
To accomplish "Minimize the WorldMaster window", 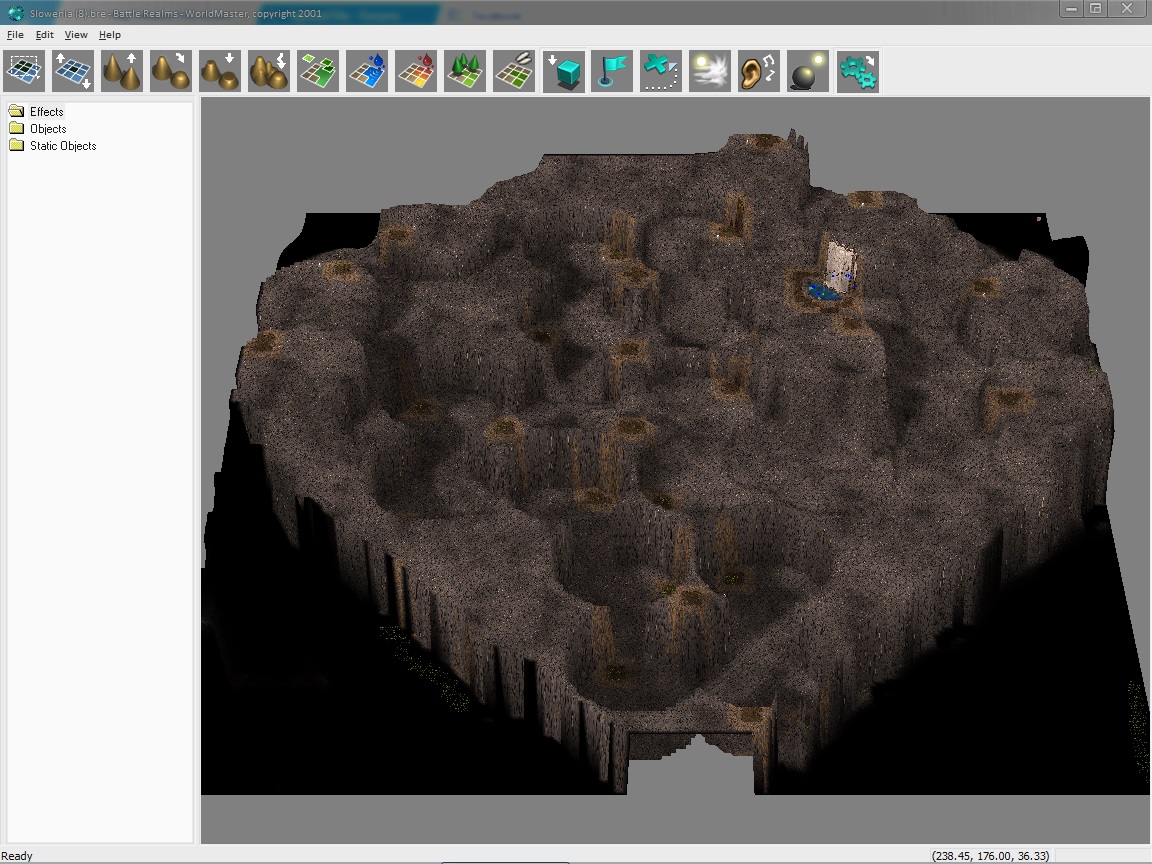I will click(1070, 9).
